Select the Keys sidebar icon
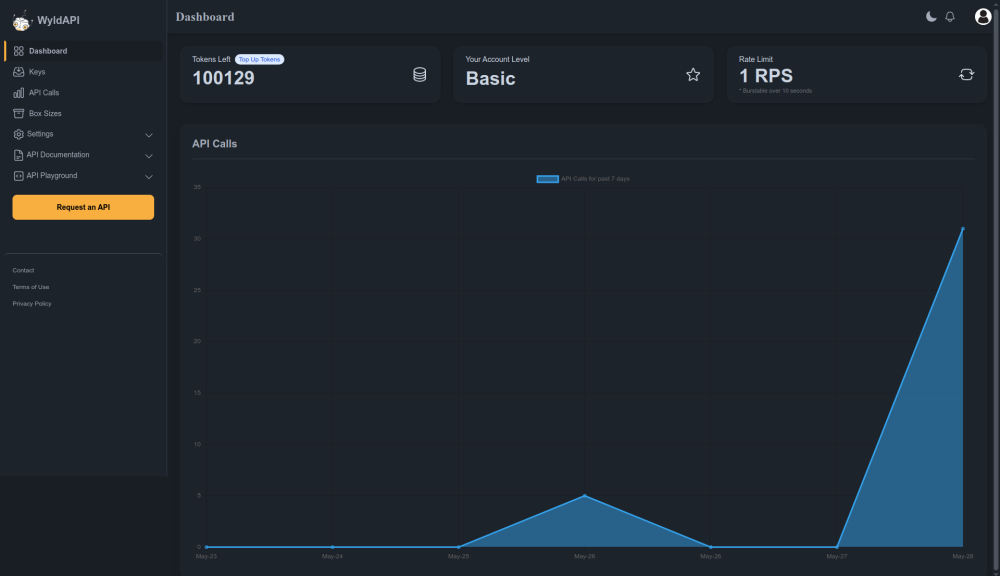Screen dimensions: 1000x576 coord(18,71)
